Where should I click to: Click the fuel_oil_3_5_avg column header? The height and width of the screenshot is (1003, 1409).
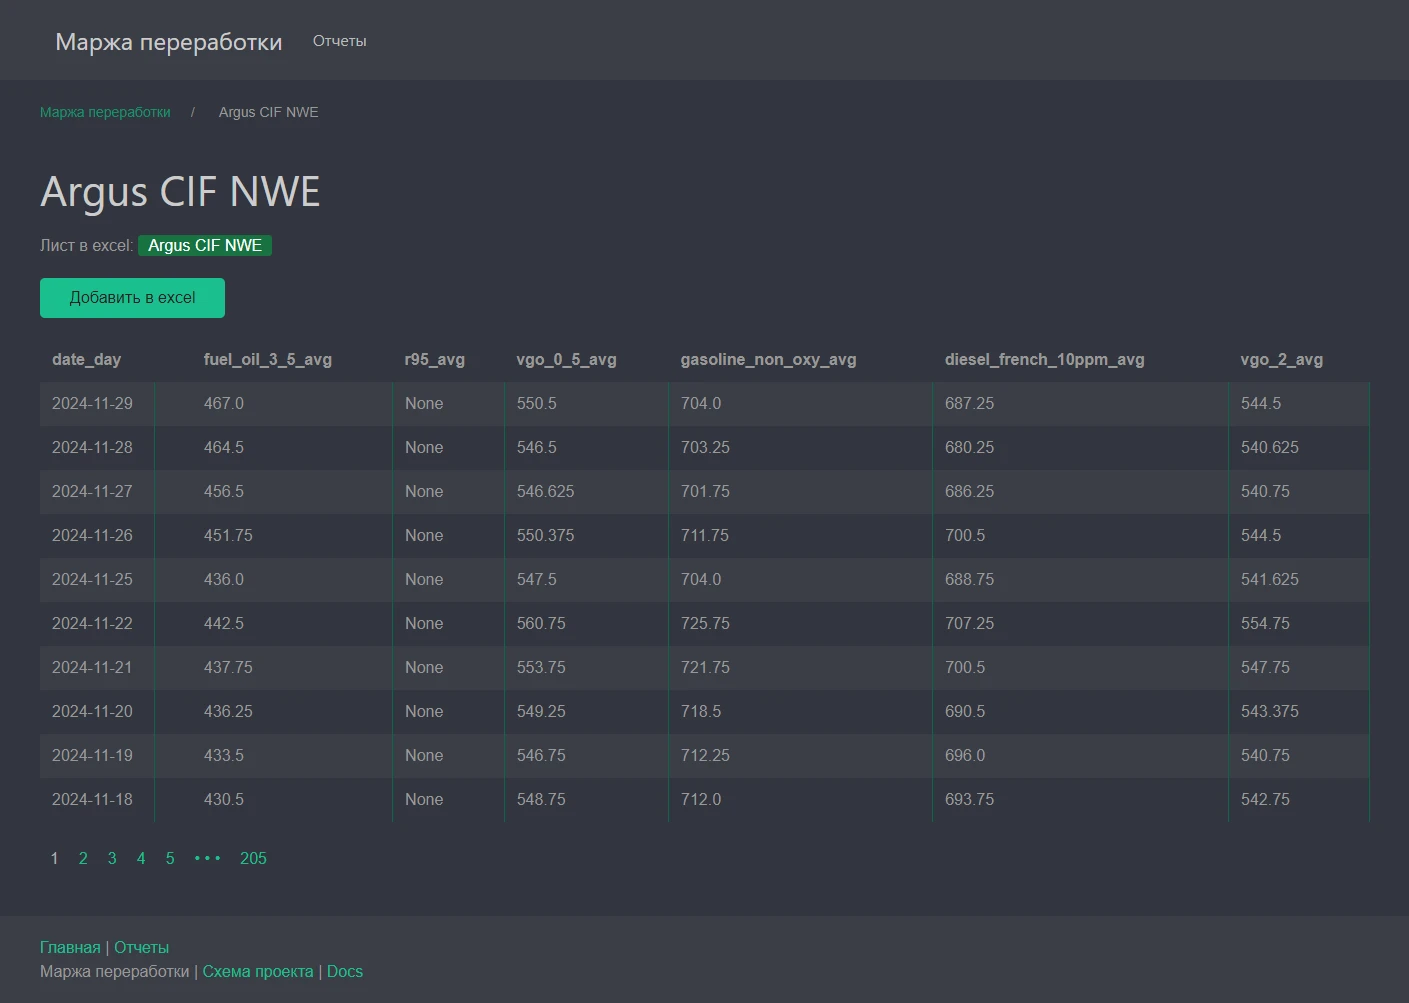267,359
